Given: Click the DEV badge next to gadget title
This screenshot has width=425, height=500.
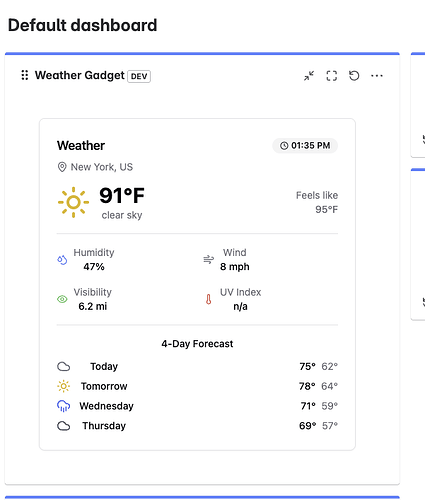Looking at the screenshot, I should pyautogui.click(x=139, y=76).
